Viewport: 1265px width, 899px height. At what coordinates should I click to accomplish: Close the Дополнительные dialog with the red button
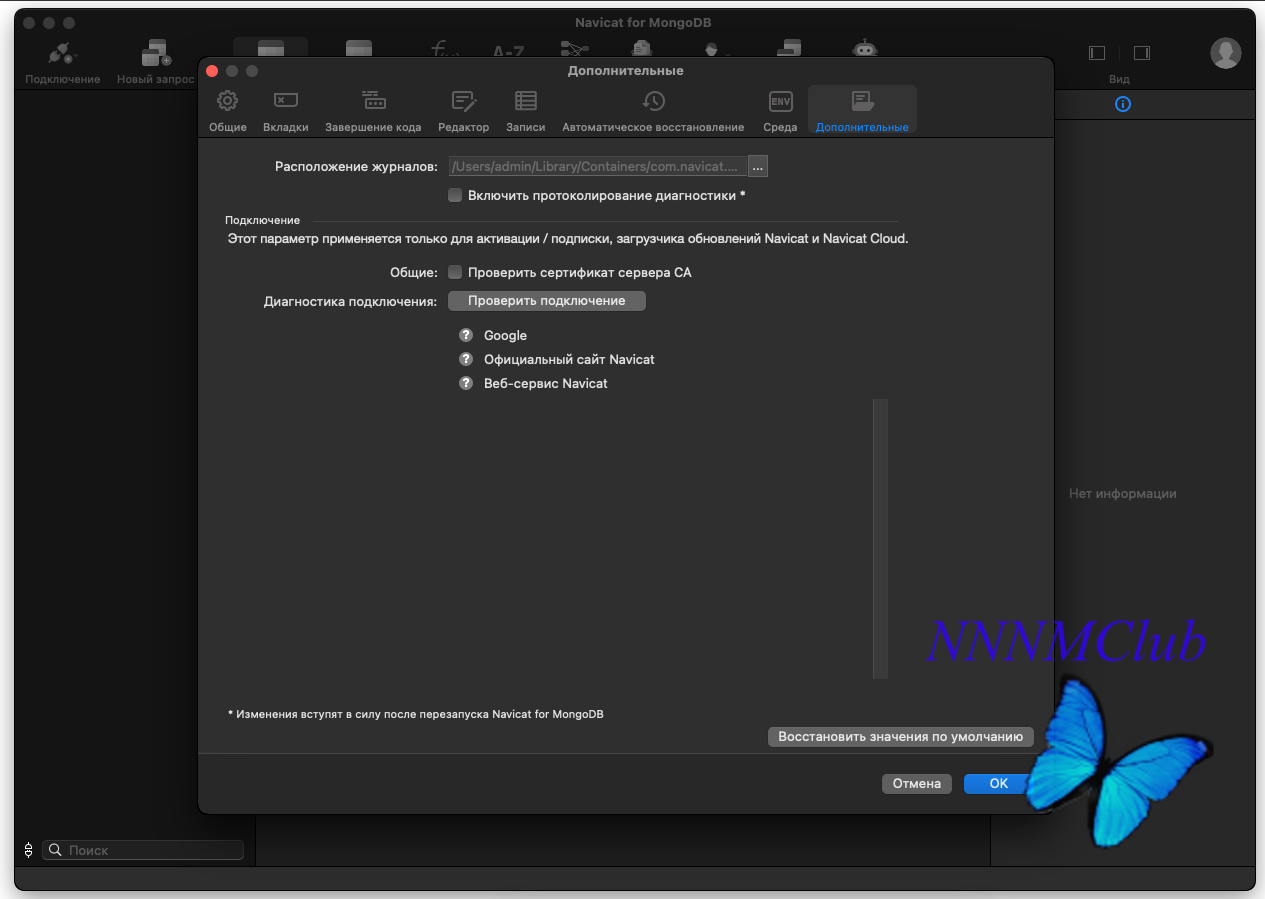tap(212, 71)
